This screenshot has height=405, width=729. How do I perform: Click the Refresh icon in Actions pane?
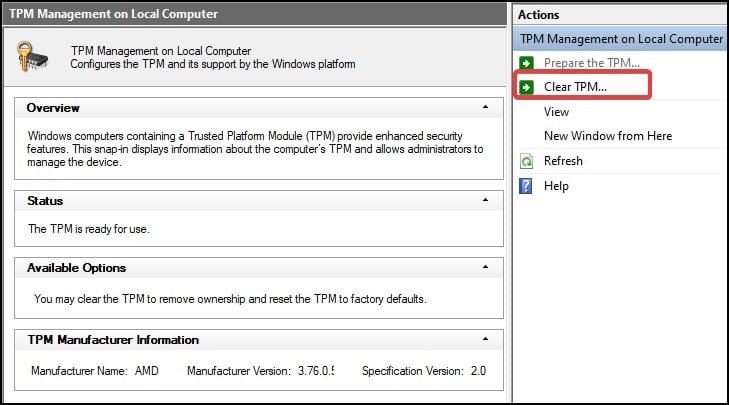tap(526, 161)
